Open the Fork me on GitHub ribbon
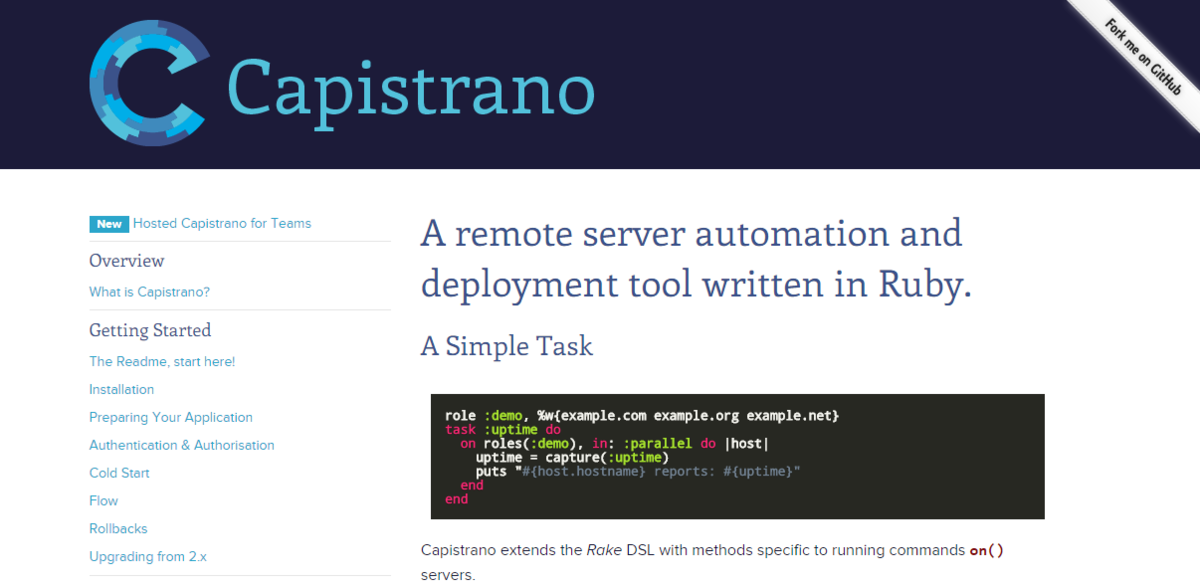Image resolution: width=1200 pixels, height=587 pixels. 1142,56
